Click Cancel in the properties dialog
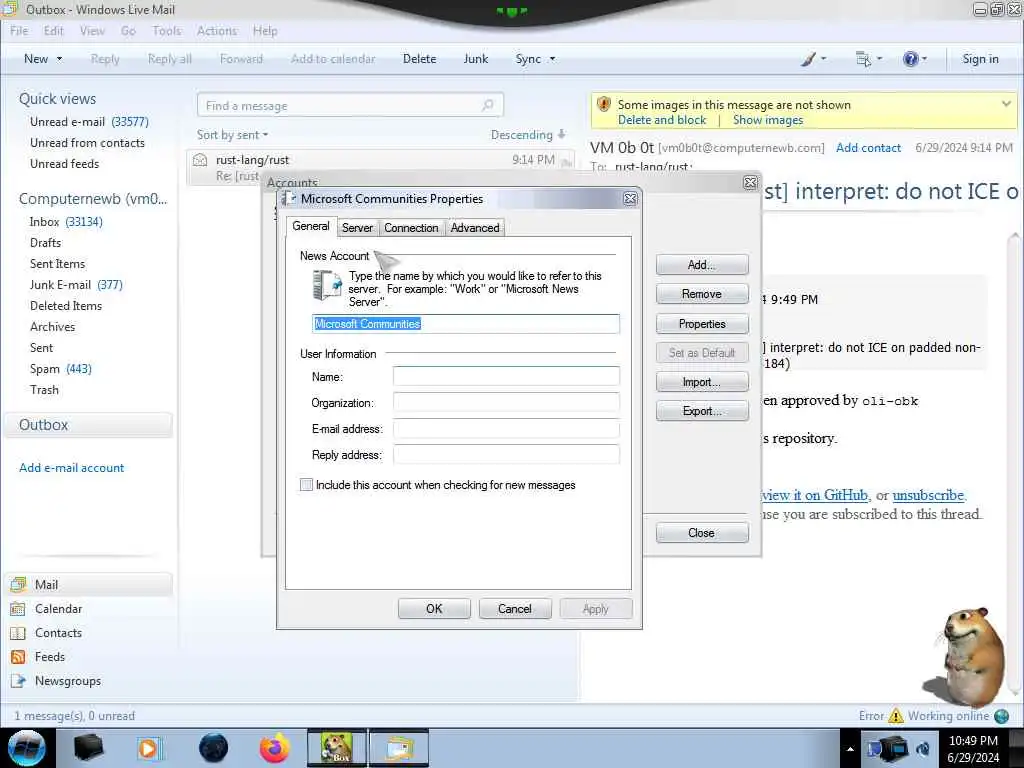Screen dimensions: 1024x768 point(515,609)
